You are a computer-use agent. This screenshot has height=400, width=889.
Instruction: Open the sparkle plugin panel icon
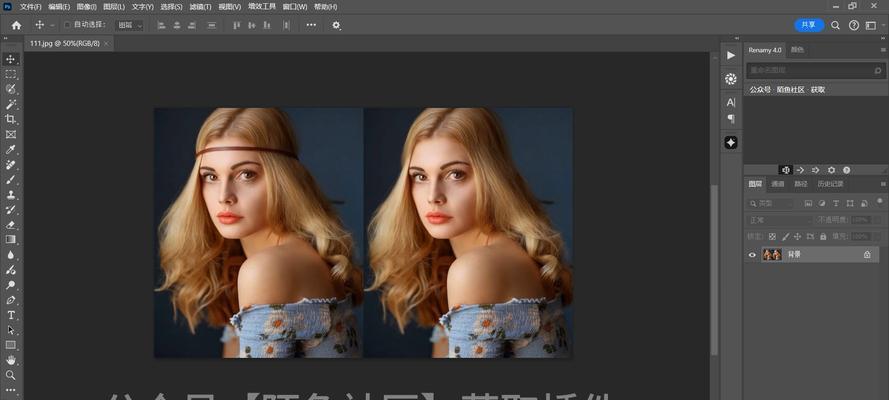tap(731, 143)
